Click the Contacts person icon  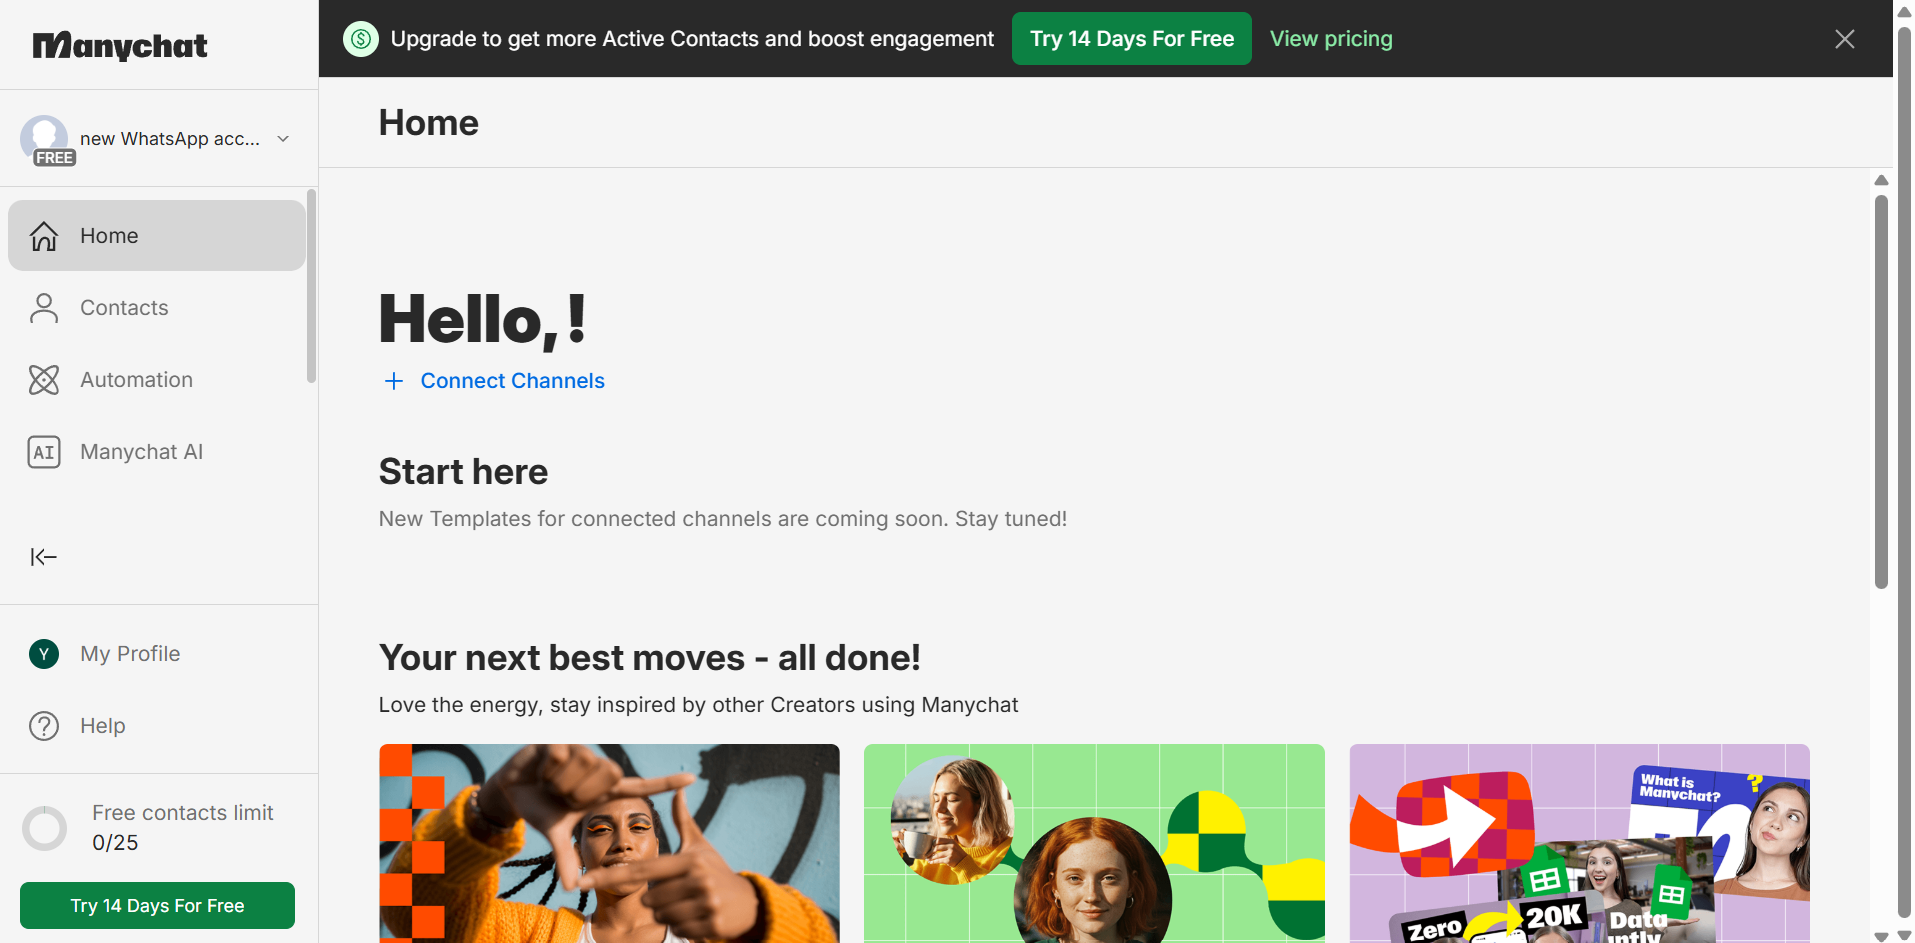click(x=44, y=308)
